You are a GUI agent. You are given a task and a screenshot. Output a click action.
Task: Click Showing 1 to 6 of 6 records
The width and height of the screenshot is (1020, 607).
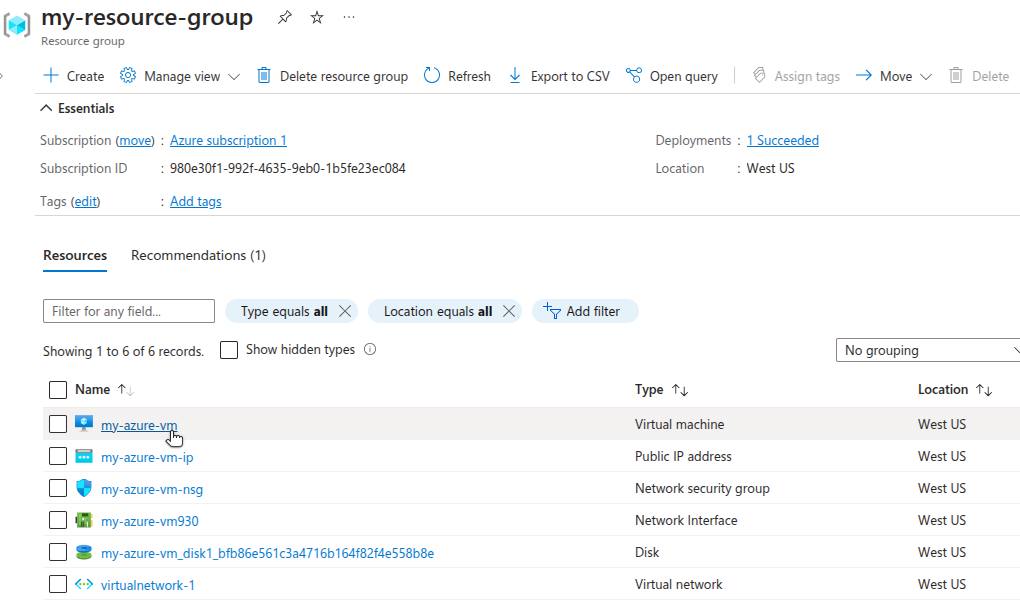pos(124,351)
